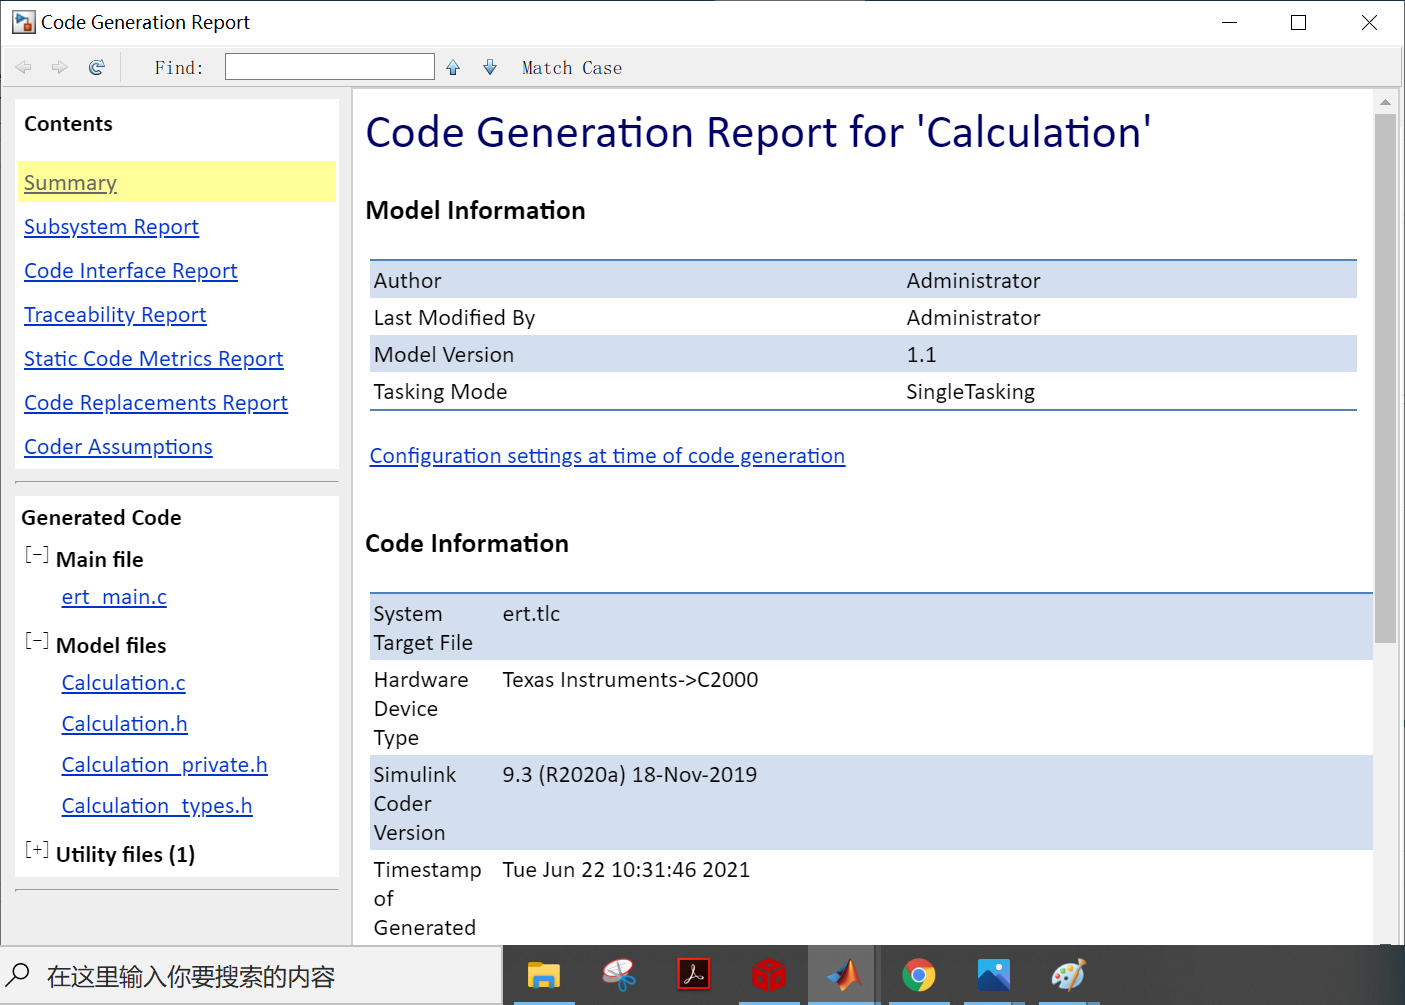Screen dimensions: 1405x1005
Task: Open the Static Code Metrics Report
Action: (x=153, y=359)
